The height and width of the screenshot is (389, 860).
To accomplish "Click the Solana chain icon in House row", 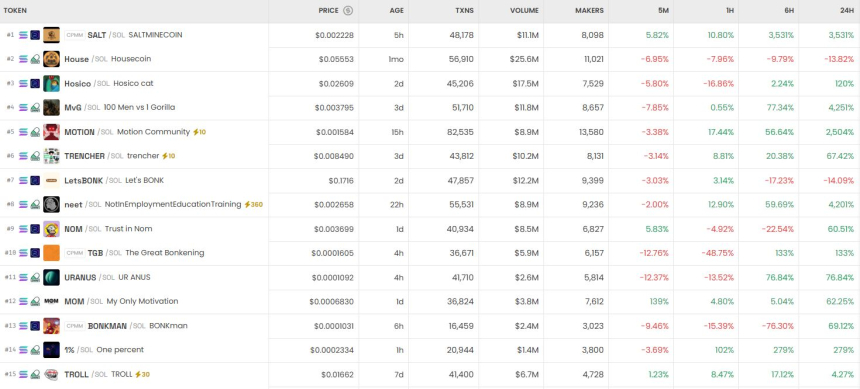I will pos(24,59).
